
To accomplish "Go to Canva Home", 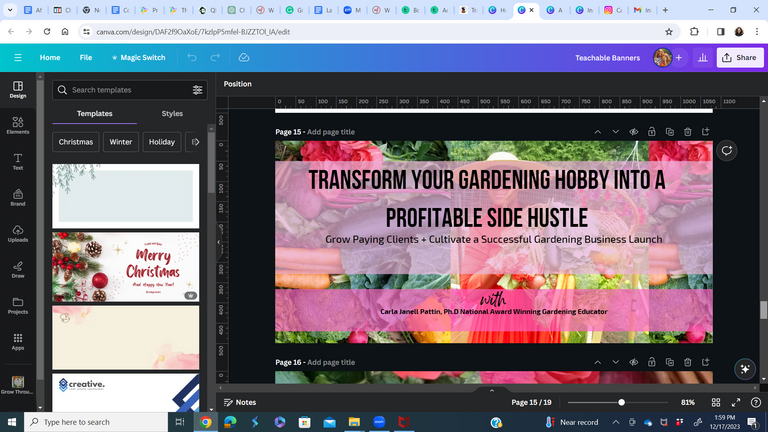I will click(50, 58).
